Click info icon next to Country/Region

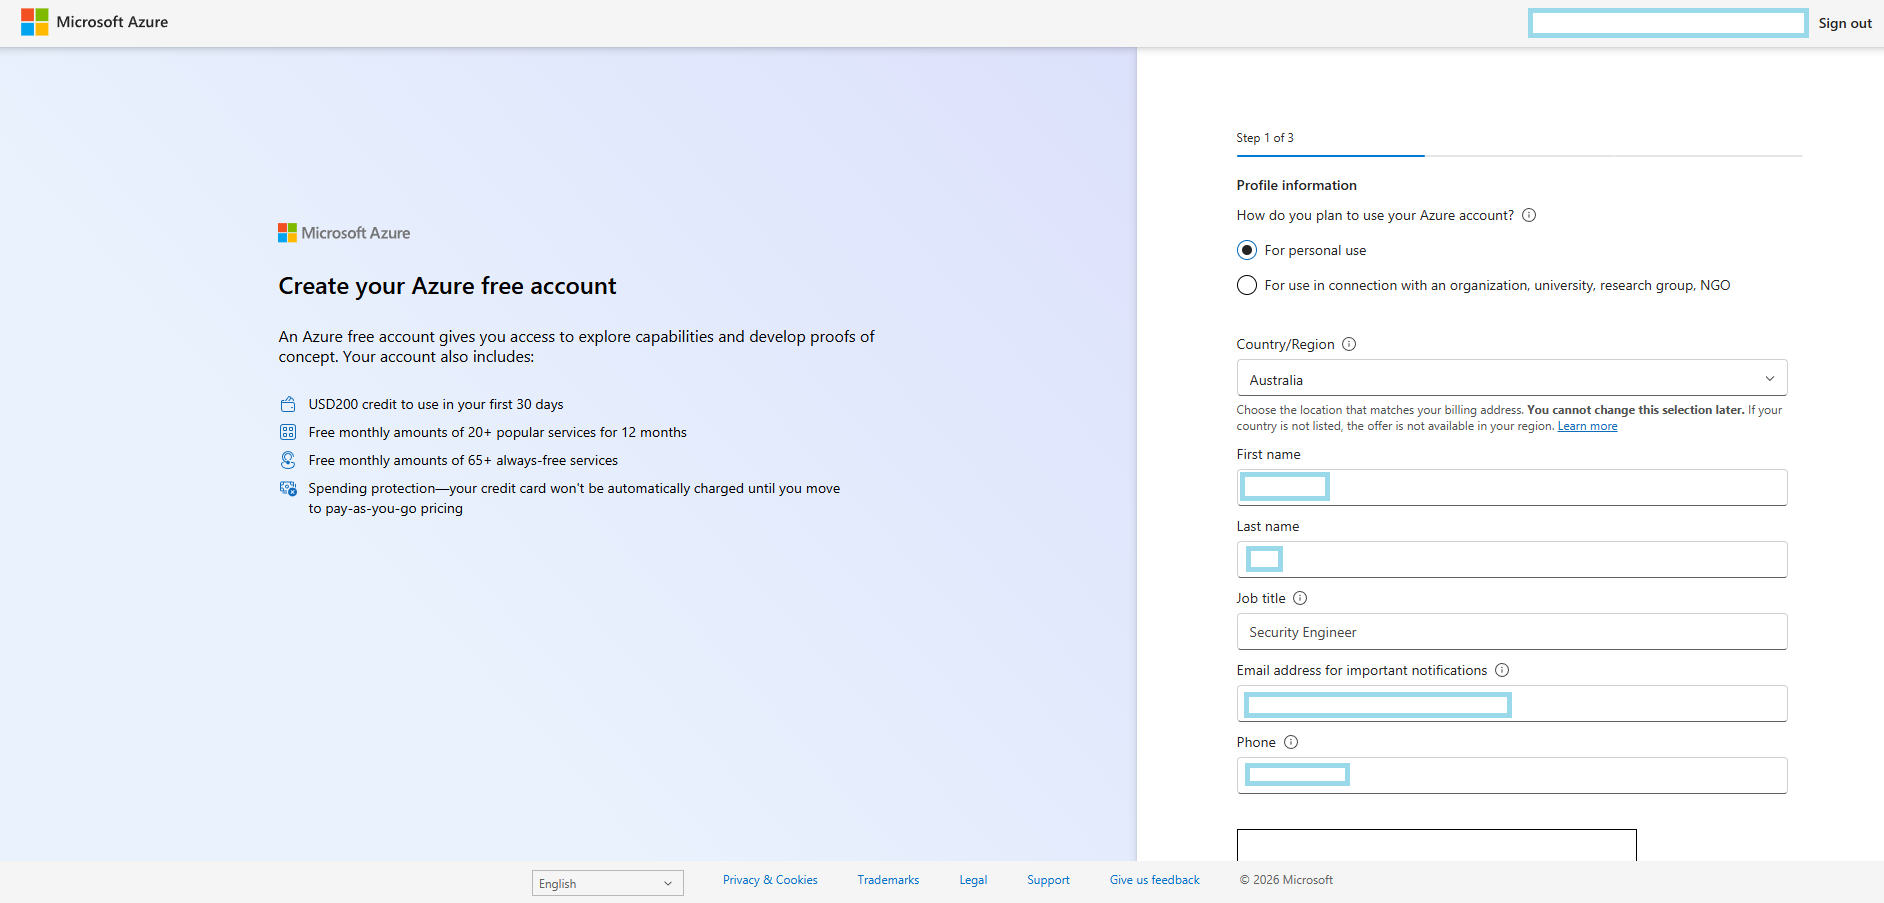tap(1349, 344)
